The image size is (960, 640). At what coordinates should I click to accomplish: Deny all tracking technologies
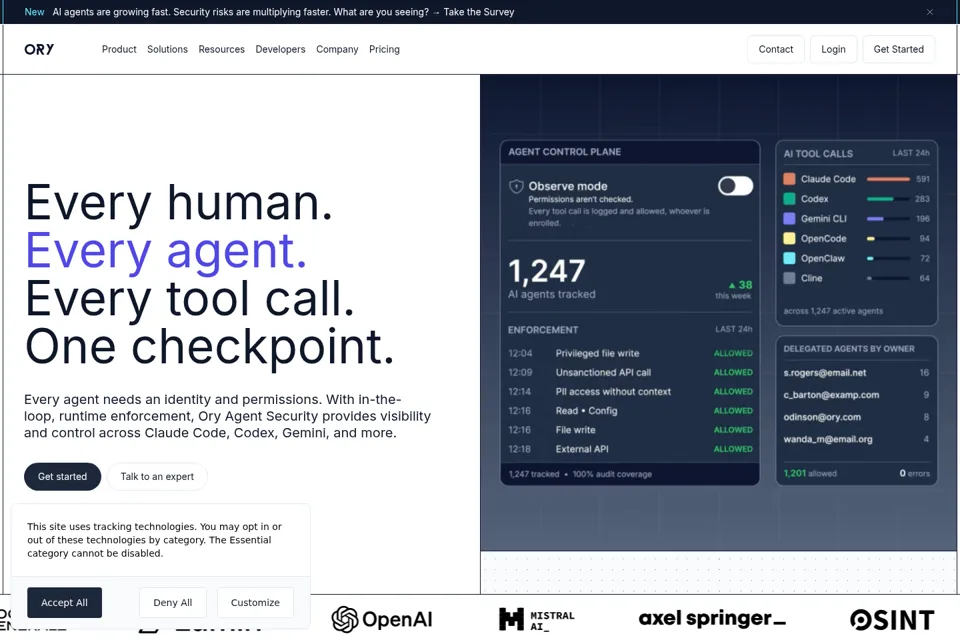(x=173, y=603)
